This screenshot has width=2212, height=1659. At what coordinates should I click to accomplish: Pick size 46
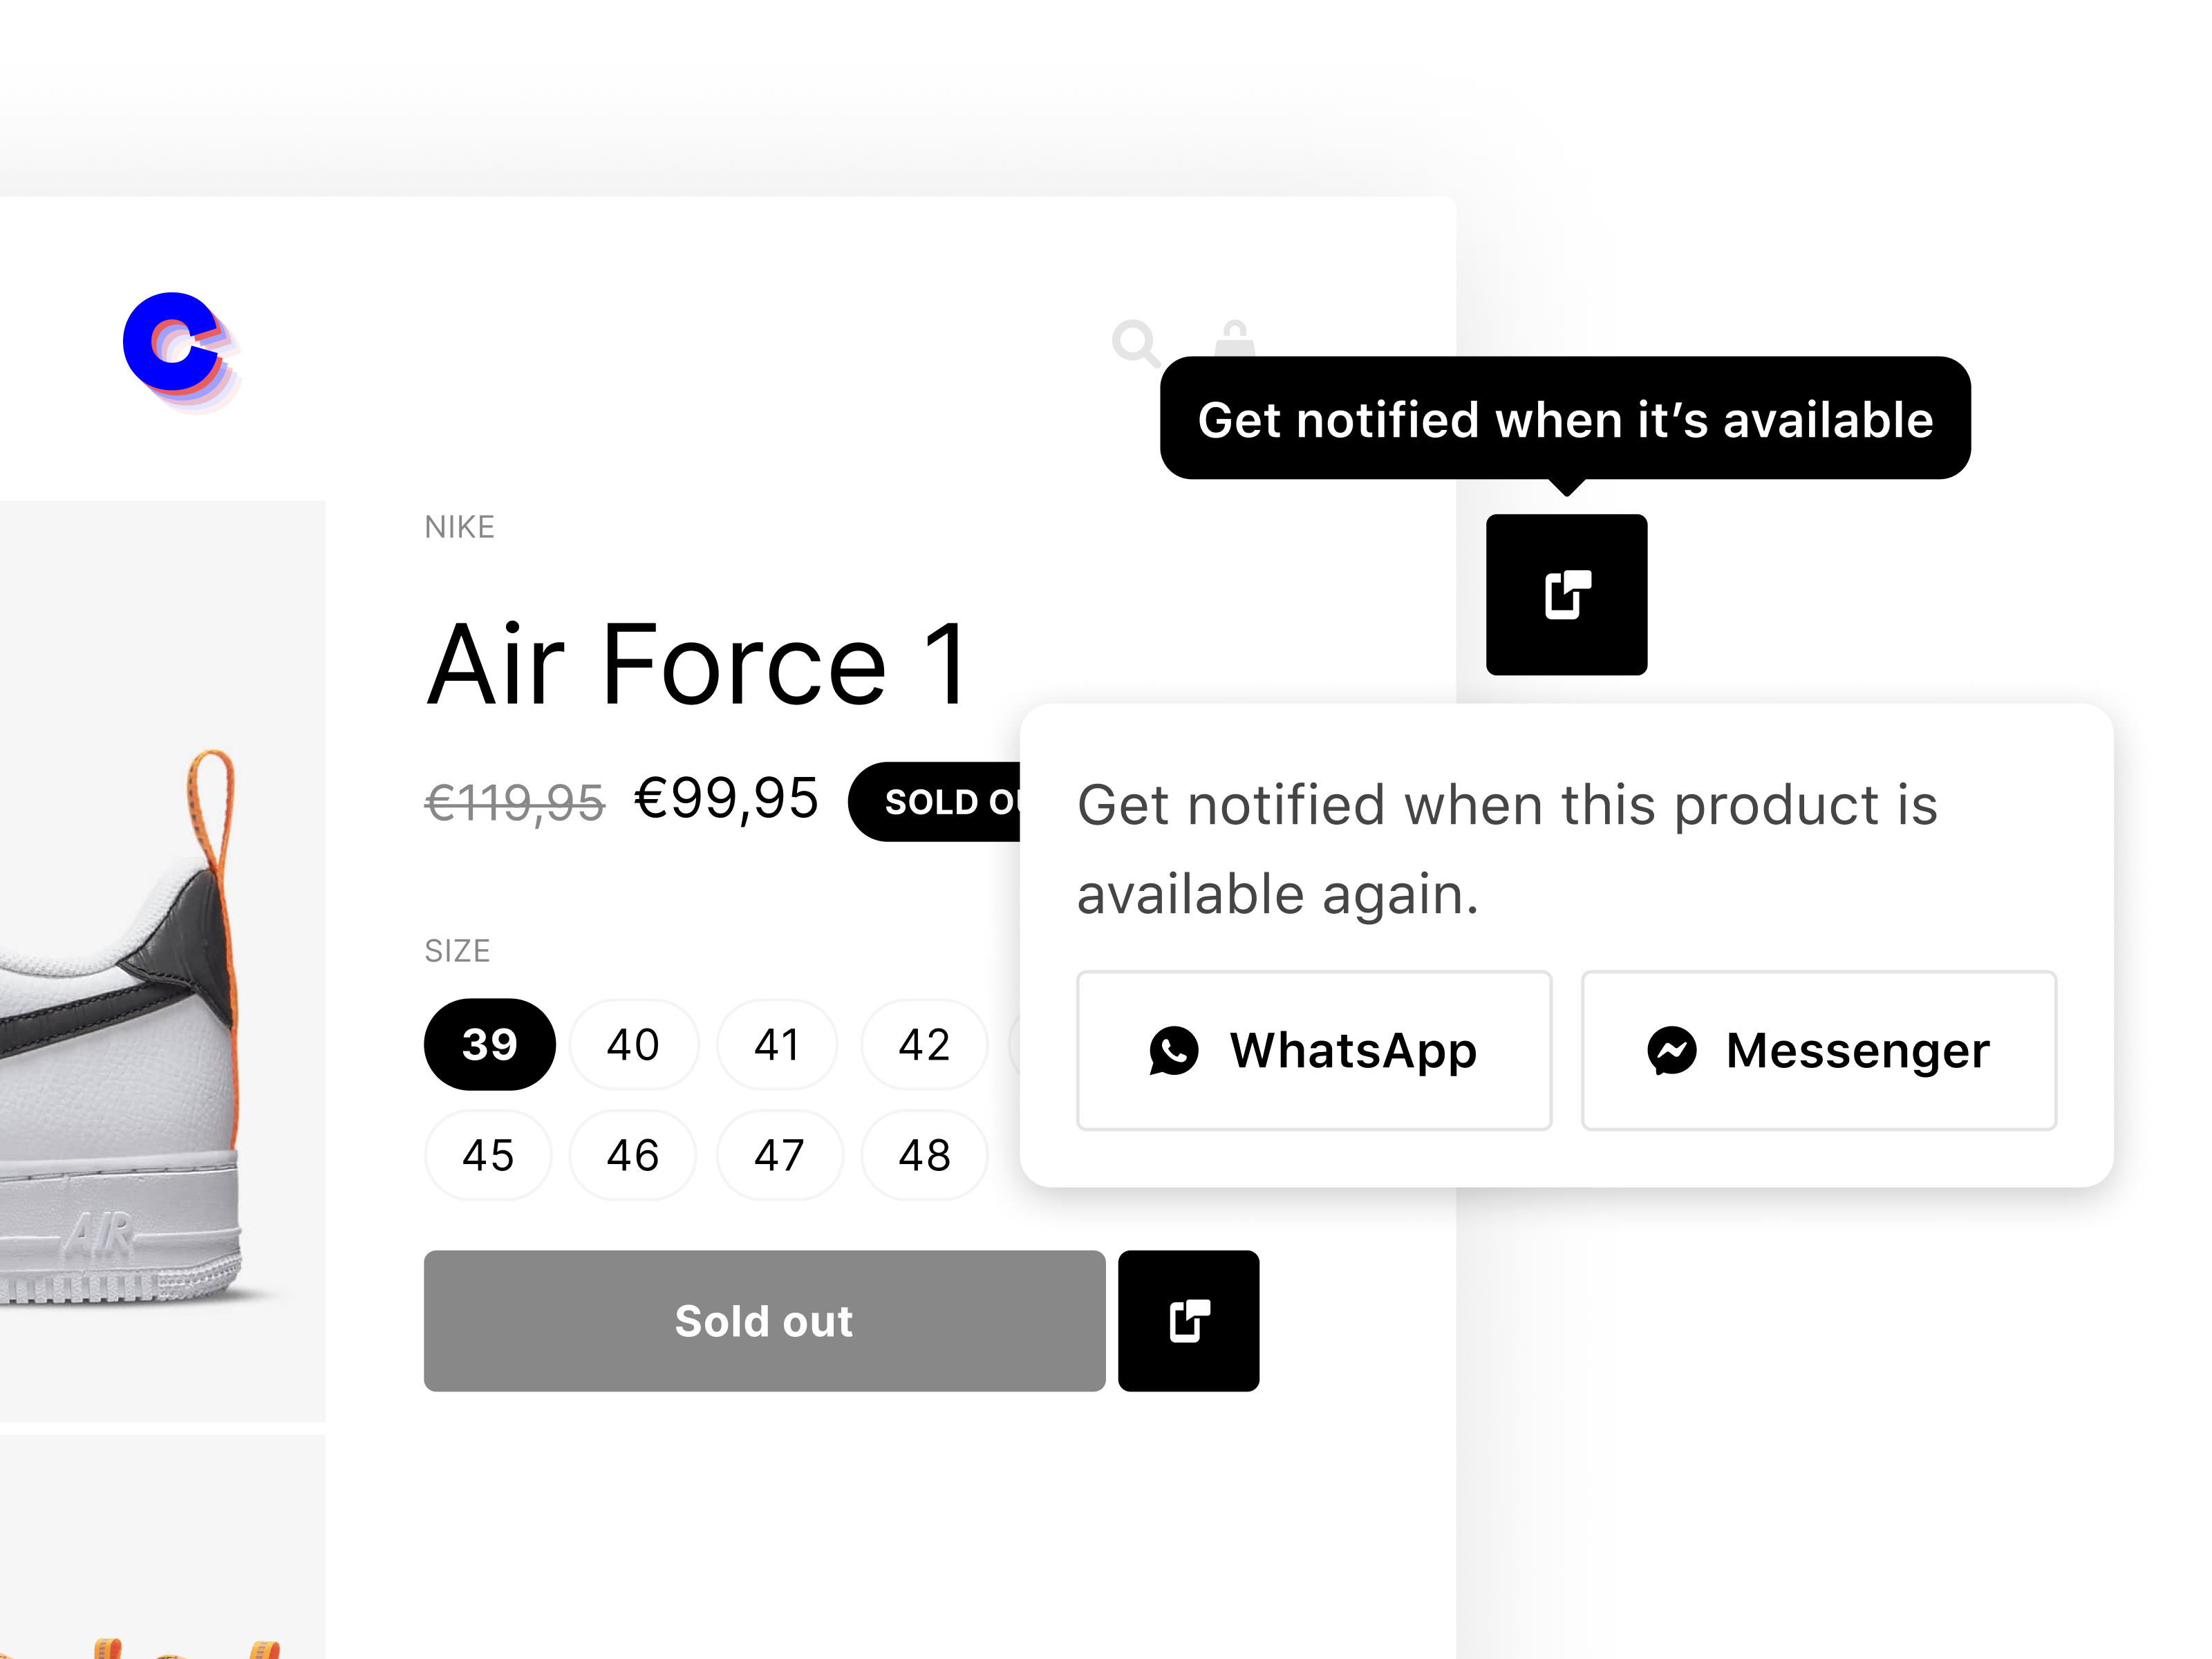point(633,1156)
